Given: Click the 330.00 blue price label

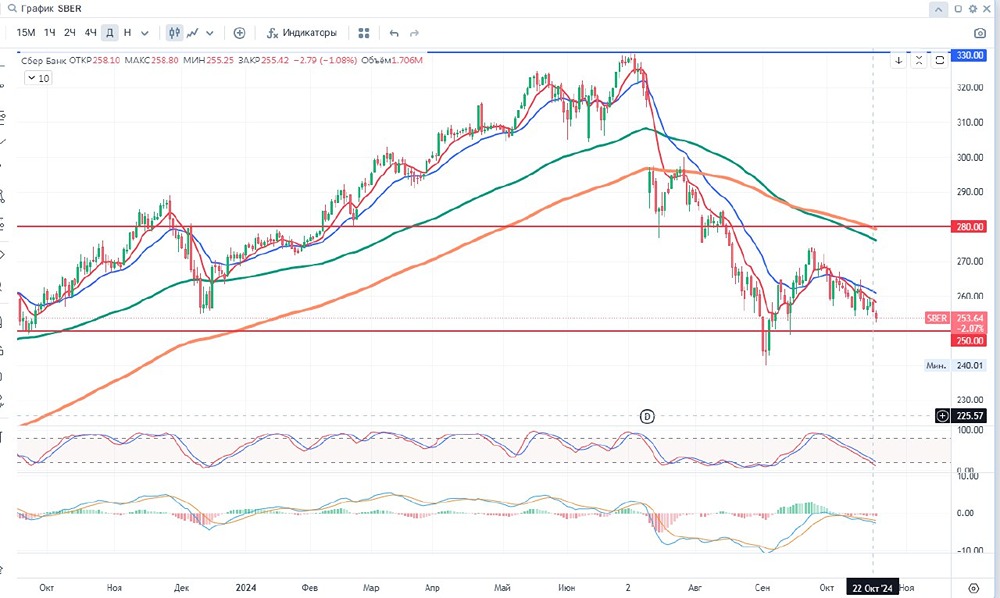Looking at the screenshot, I should [969, 55].
